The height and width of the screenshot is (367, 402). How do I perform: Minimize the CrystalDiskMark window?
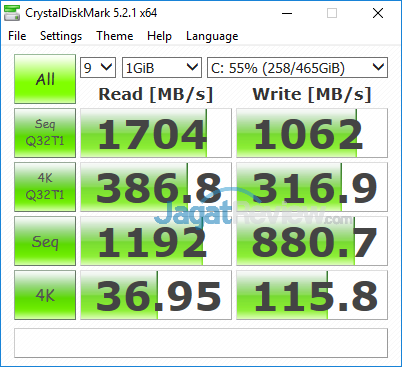coord(287,14)
